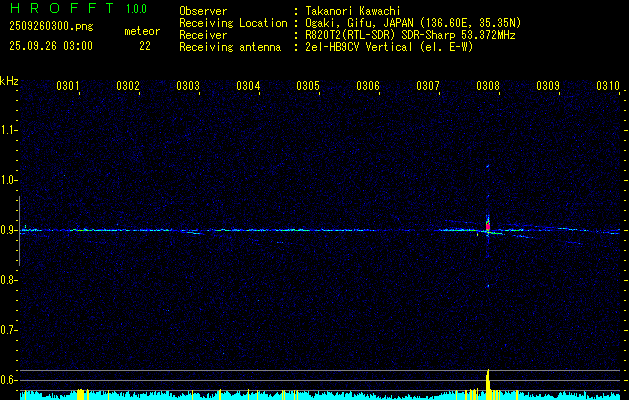Click the Receiving antenna field label

230,47
